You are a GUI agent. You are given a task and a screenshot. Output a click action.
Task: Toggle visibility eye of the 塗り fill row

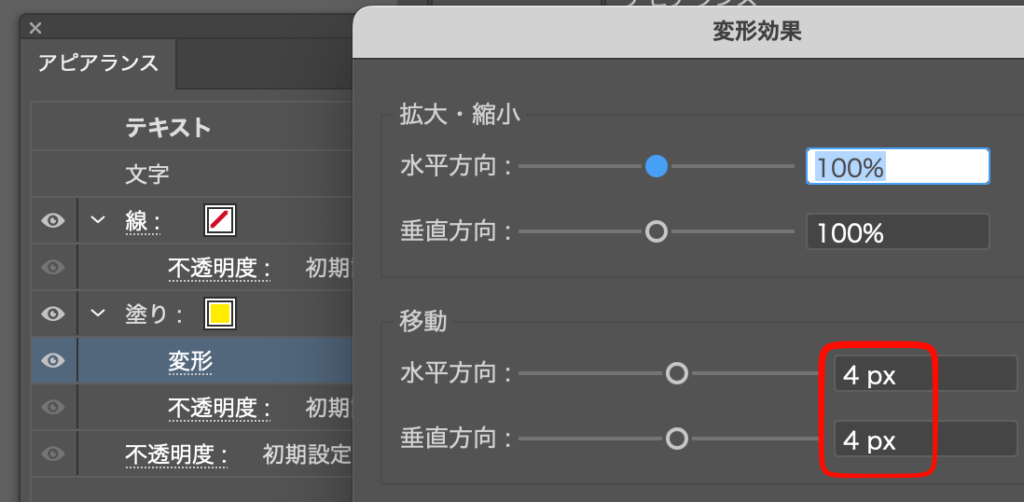53,314
